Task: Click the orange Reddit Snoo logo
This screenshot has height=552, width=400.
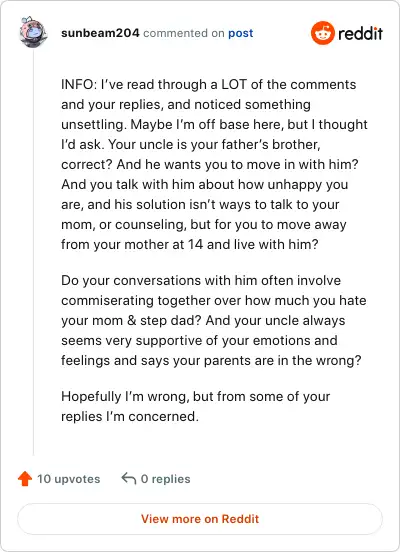Action: click(x=323, y=33)
